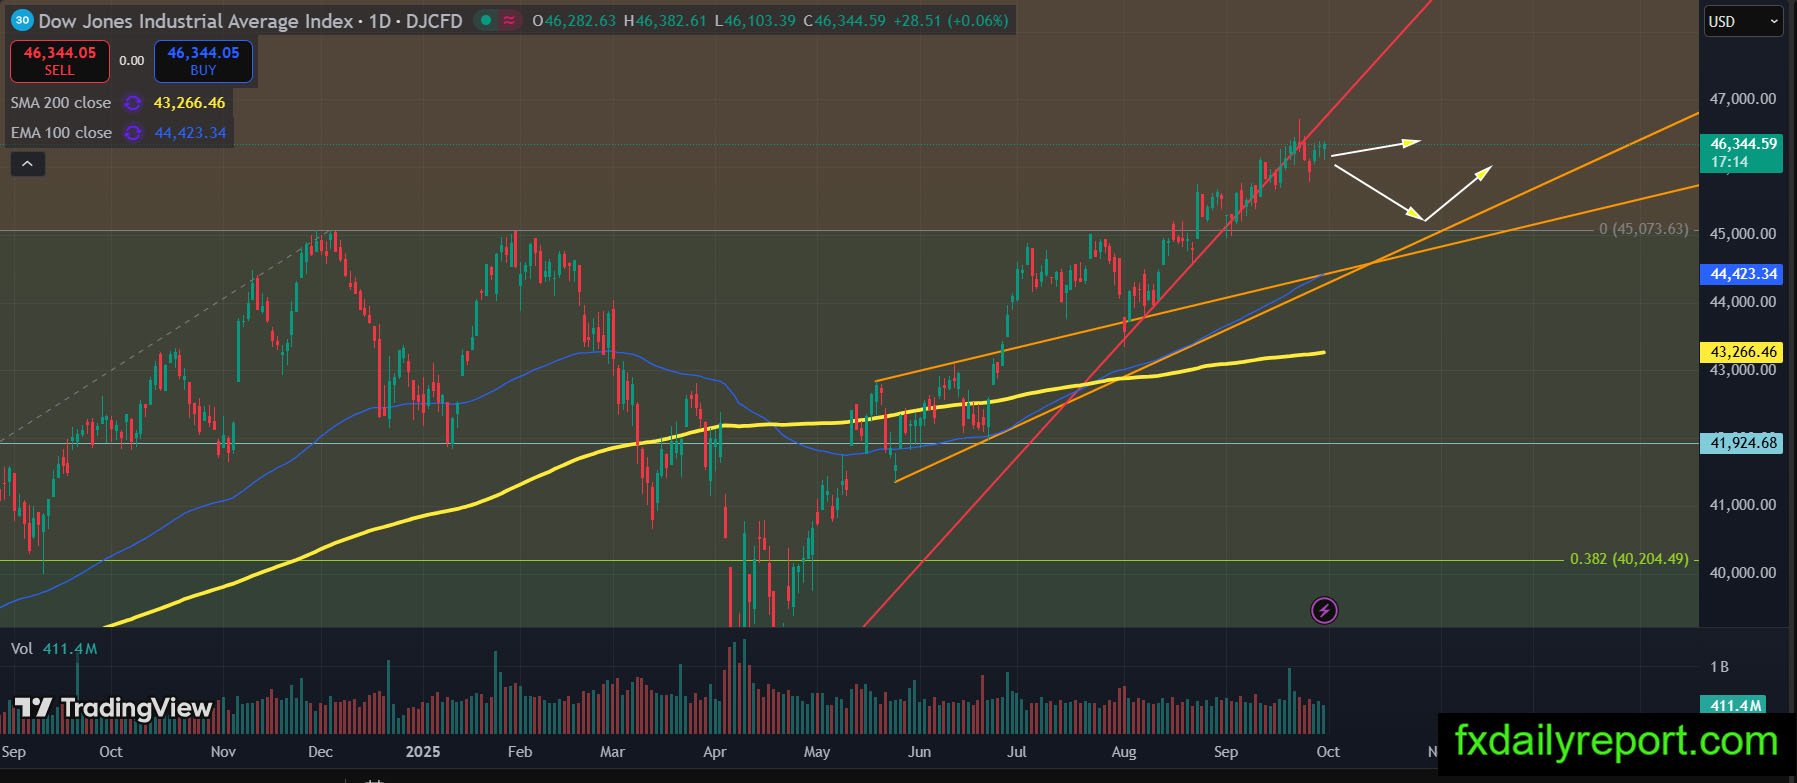
Task: Click the 47,000.00 price axis label
Action: click(1743, 99)
